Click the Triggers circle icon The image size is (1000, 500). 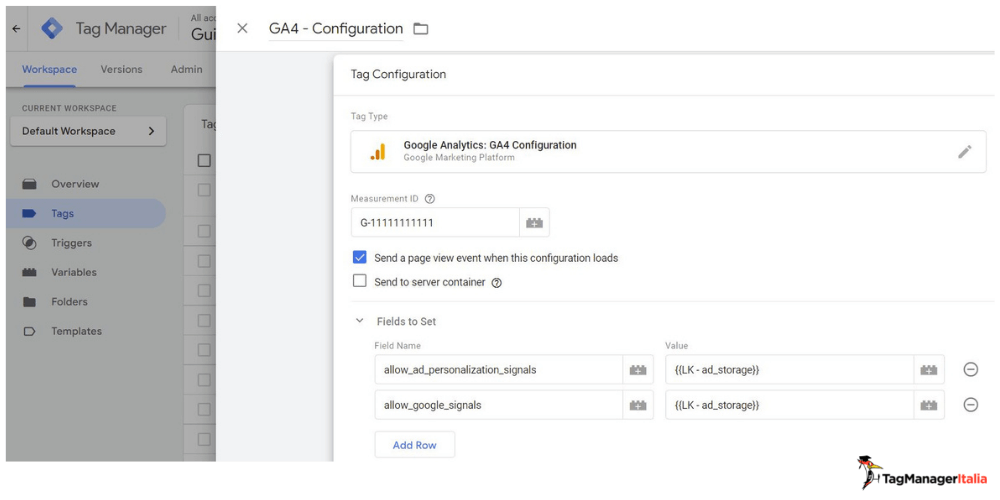click(x=29, y=243)
